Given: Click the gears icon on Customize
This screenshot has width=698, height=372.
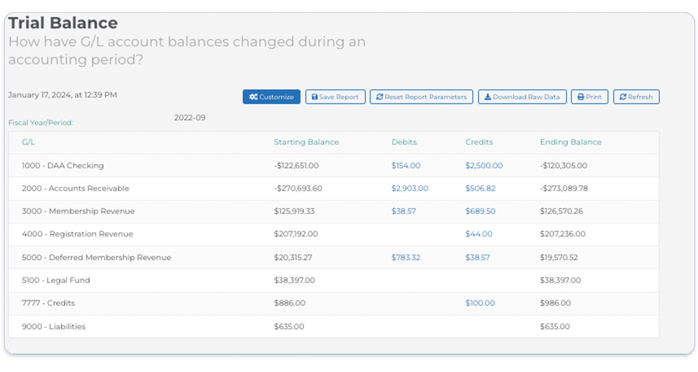Looking at the screenshot, I should point(253,97).
